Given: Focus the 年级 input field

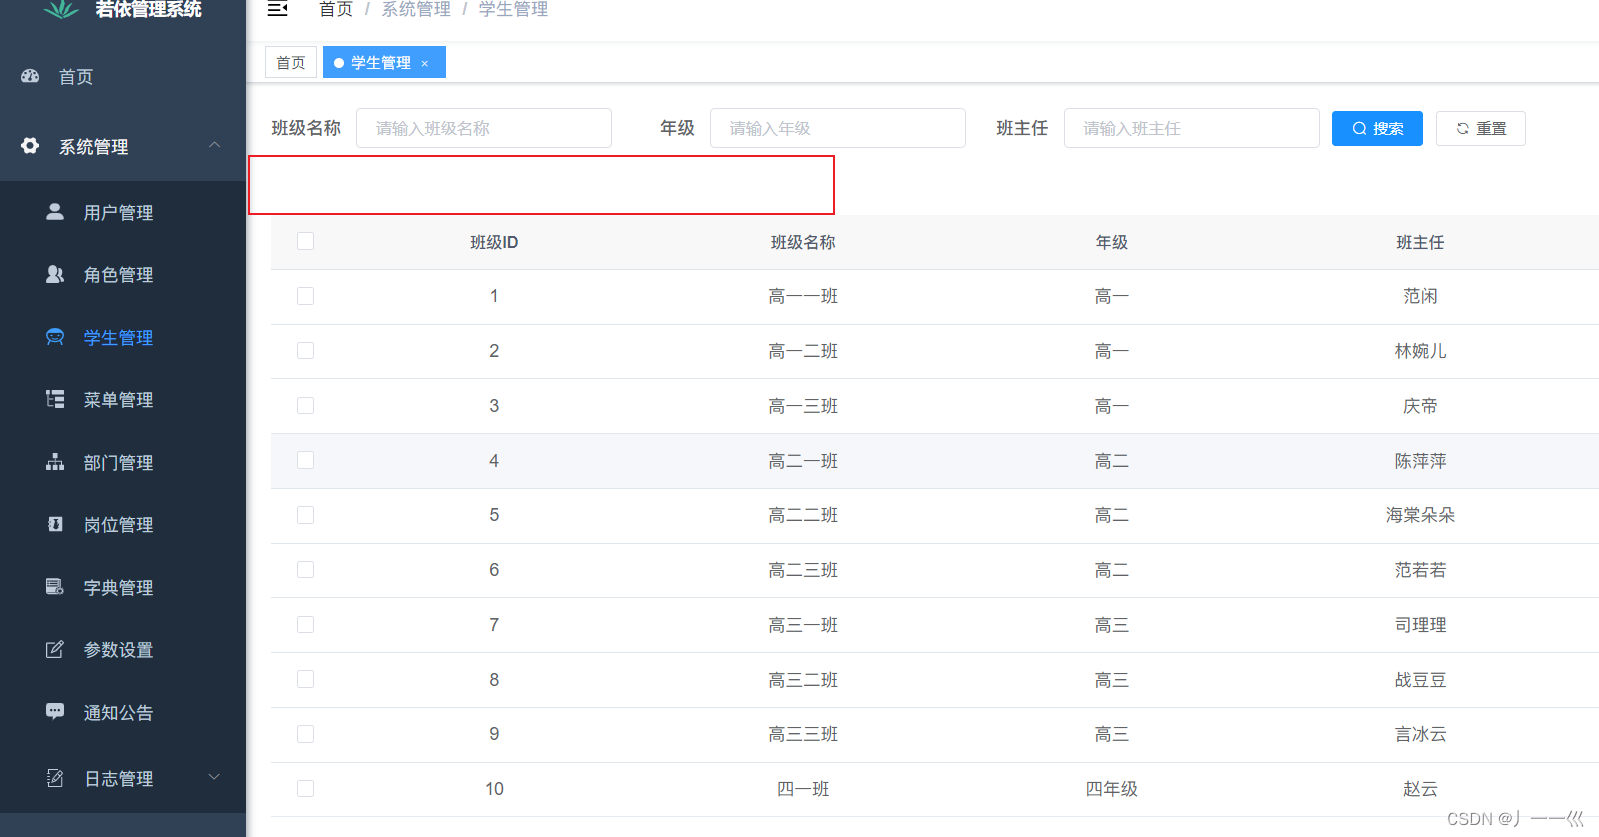Looking at the screenshot, I should [x=838, y=128].
